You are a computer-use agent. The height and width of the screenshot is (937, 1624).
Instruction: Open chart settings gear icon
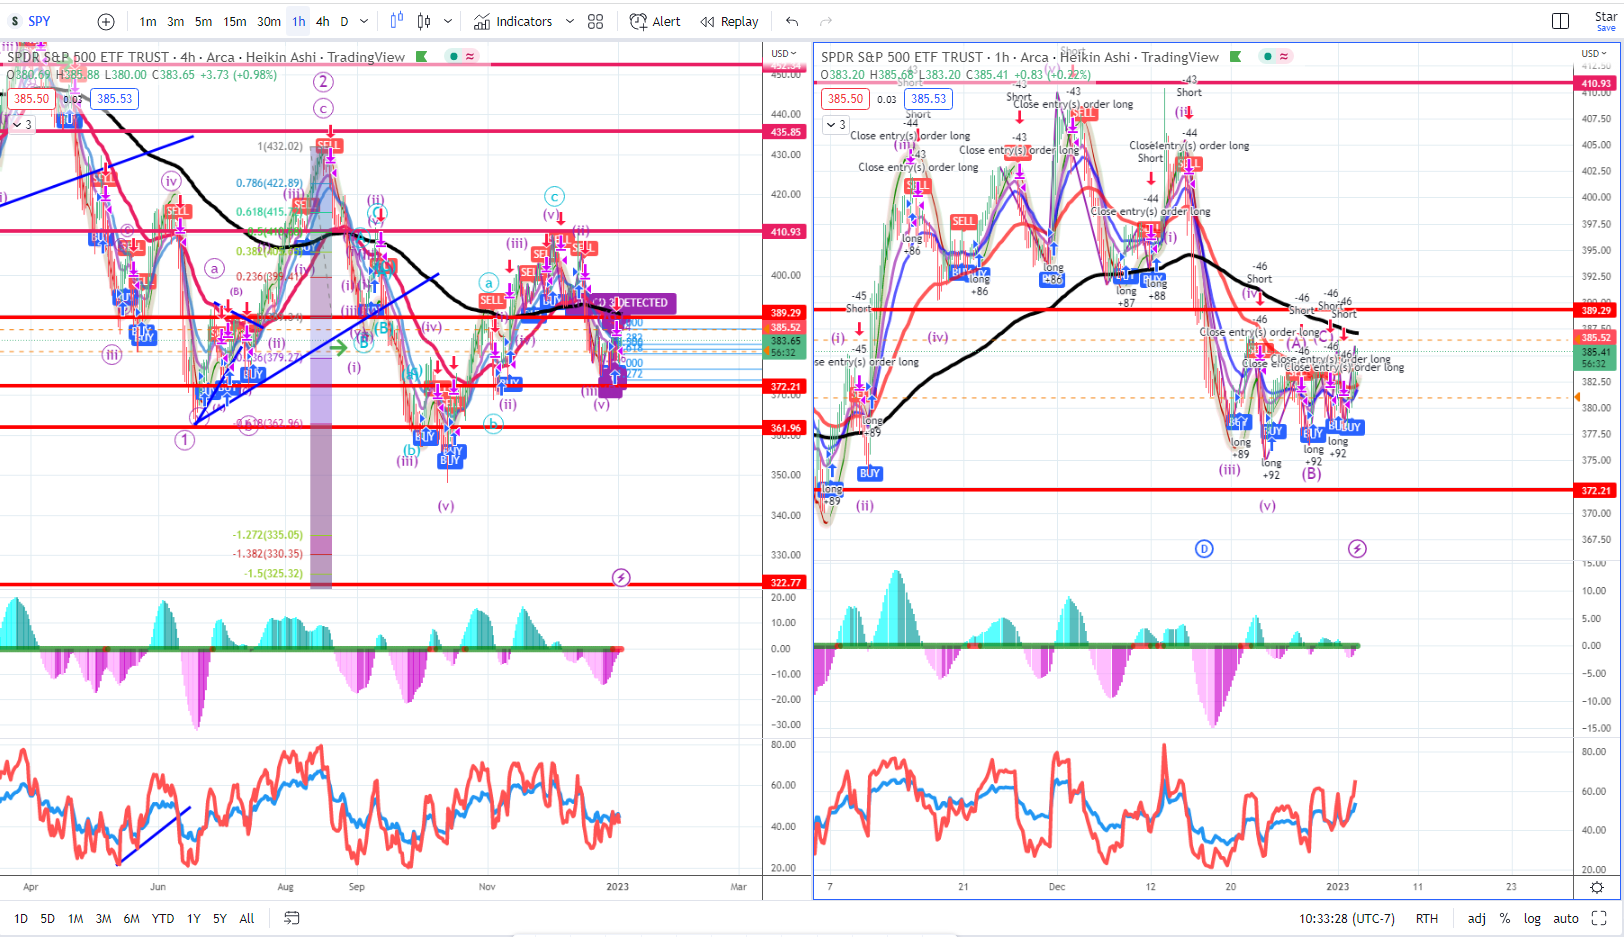pos(1597,887)
